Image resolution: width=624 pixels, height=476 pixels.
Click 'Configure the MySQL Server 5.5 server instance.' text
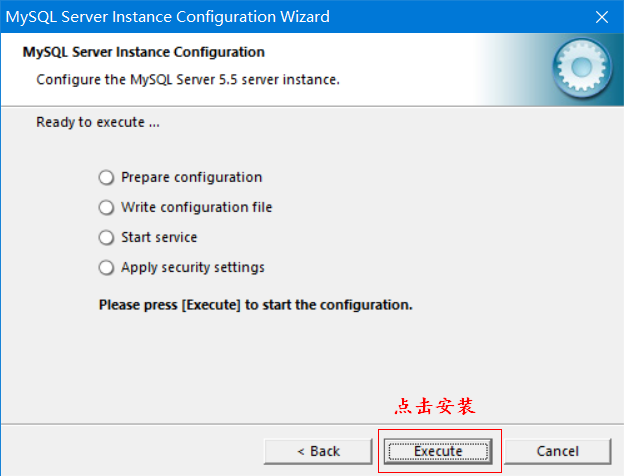point(188,80)
